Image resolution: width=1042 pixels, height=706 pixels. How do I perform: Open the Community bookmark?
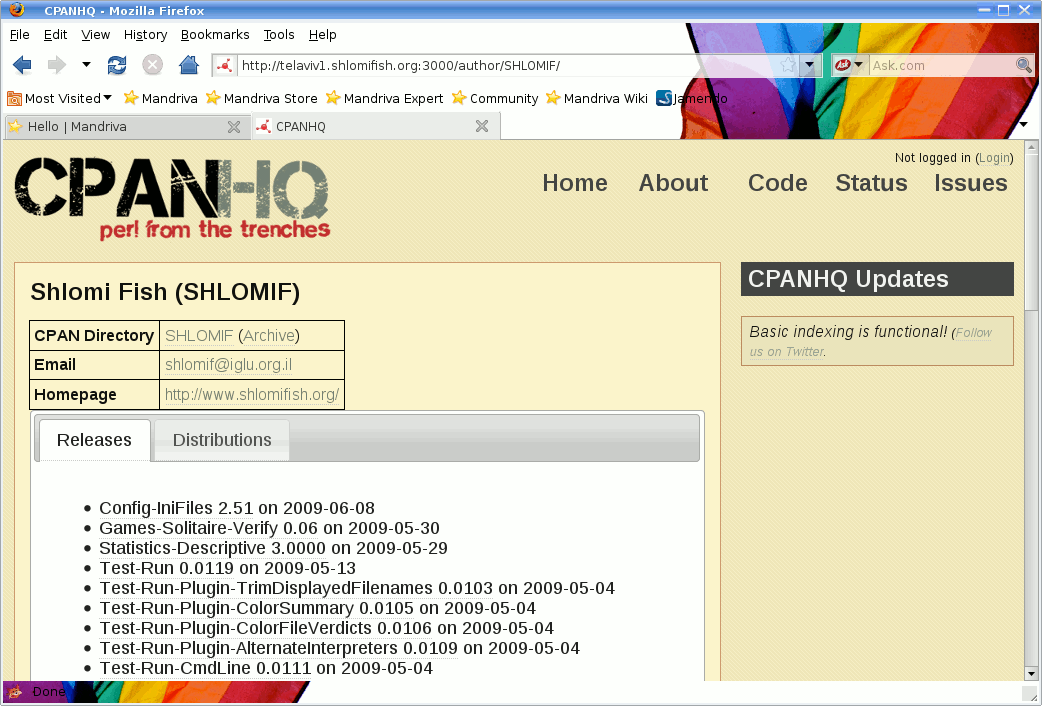tap(495, 98)
